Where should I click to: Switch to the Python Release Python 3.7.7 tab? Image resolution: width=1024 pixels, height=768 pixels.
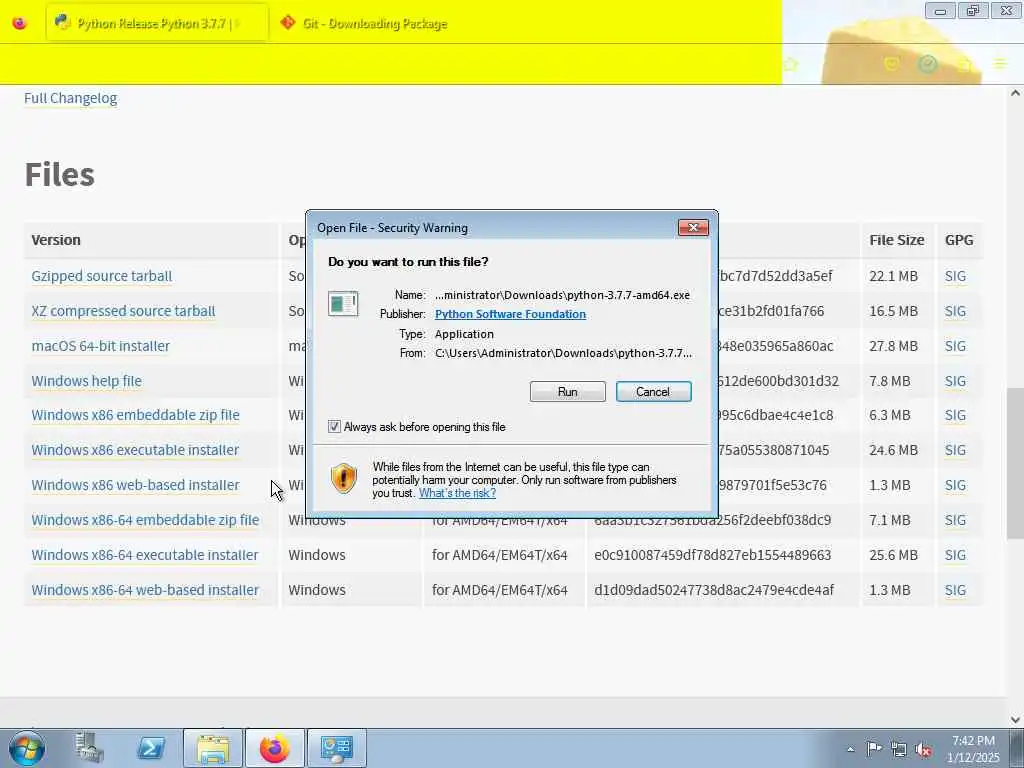157,24
